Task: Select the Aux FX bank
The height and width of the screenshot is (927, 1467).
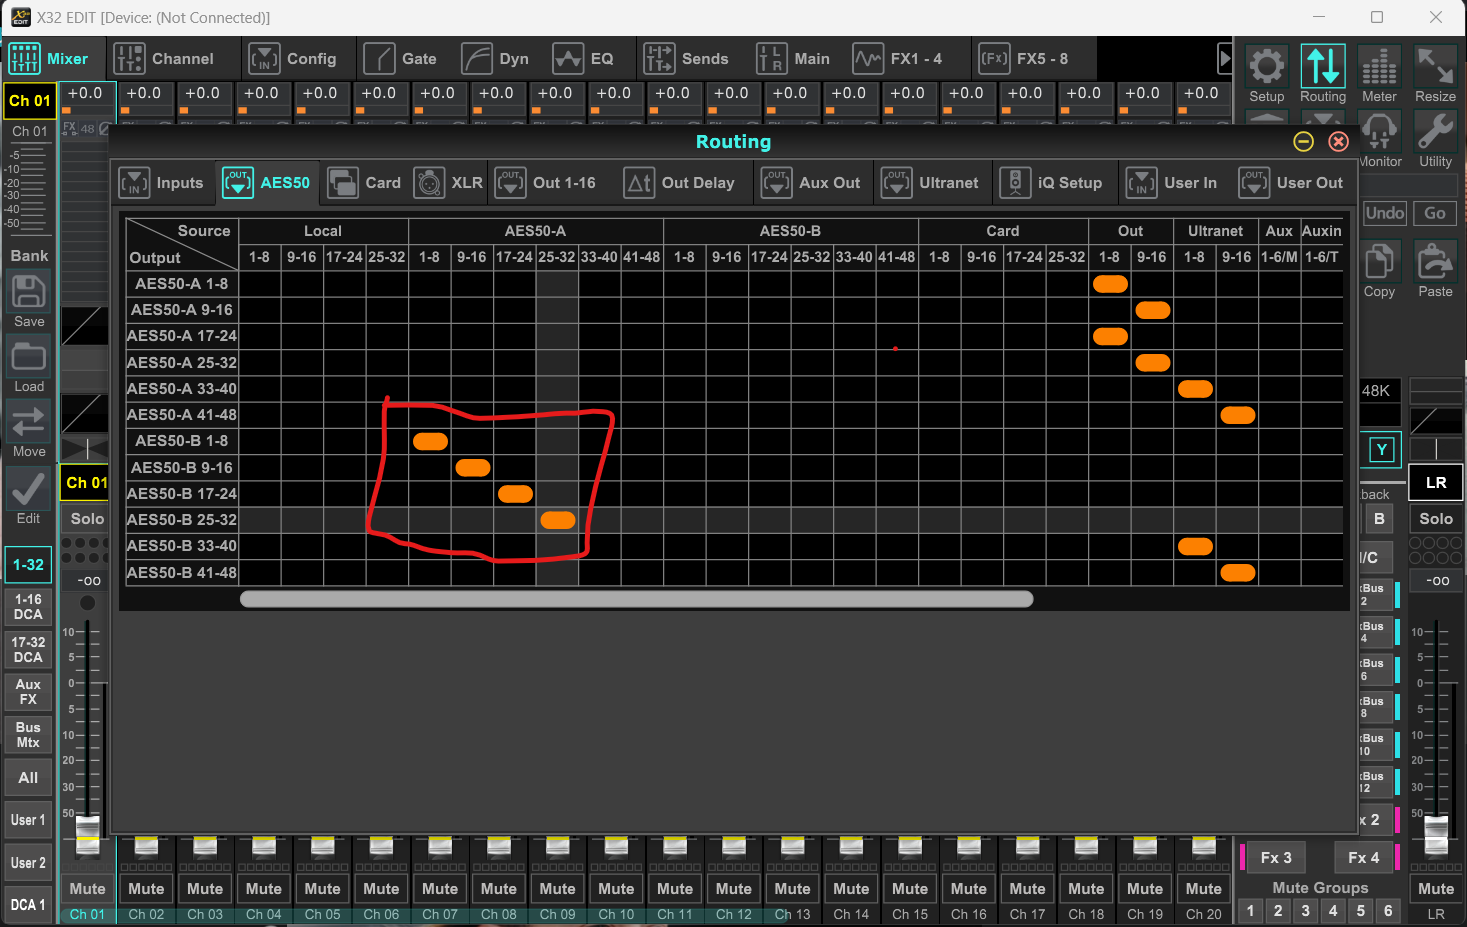Action: (x=28, y=692)
